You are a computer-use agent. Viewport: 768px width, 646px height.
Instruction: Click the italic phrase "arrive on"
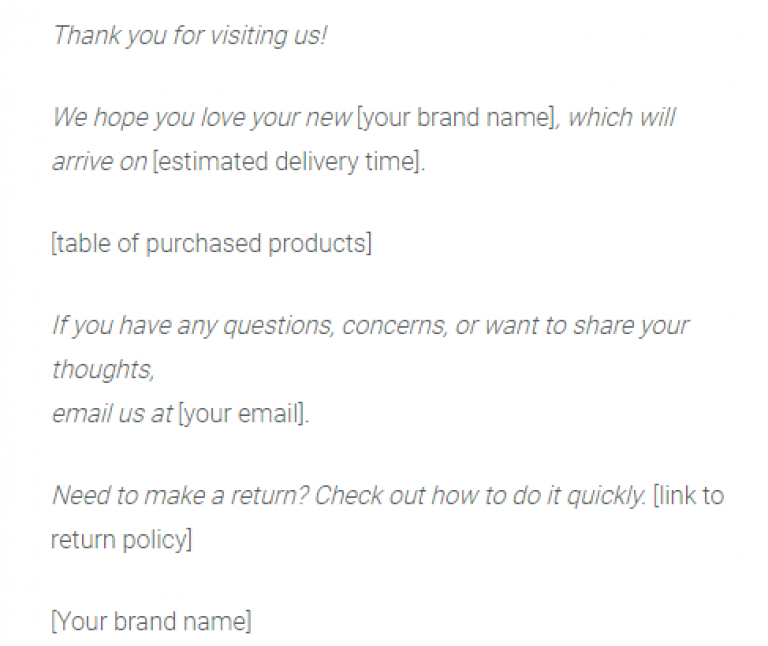pos(98,161)
